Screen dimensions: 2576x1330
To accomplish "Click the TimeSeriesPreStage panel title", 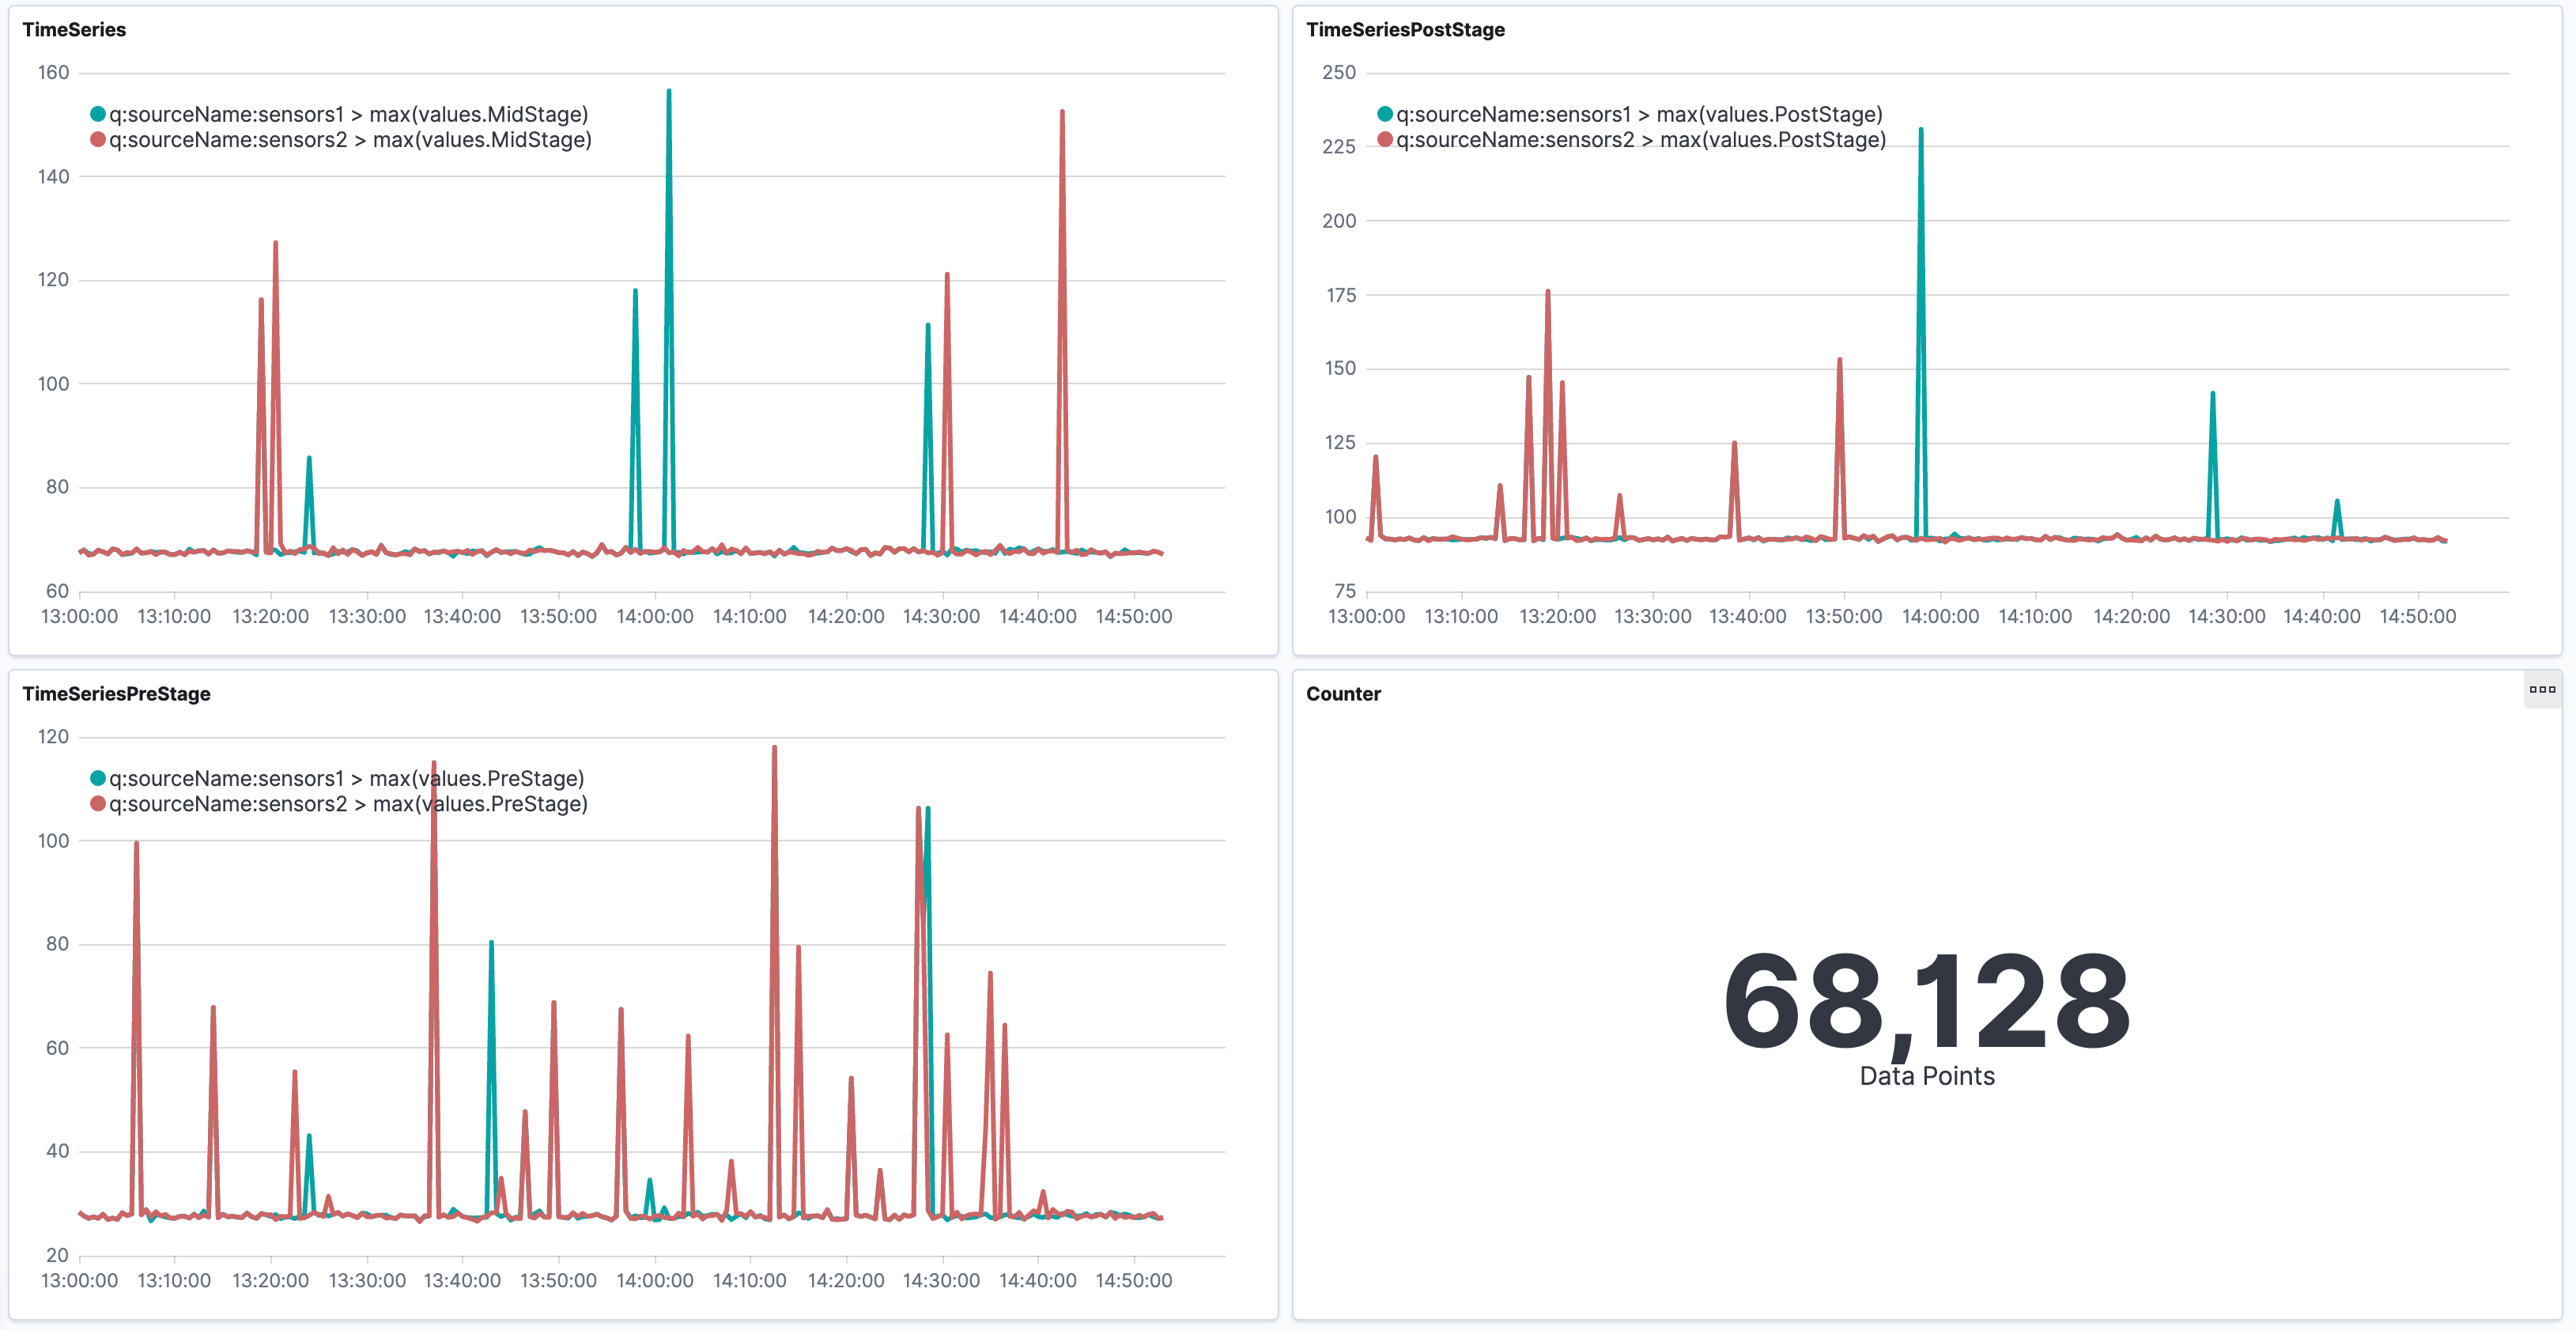I will (116, 694).
